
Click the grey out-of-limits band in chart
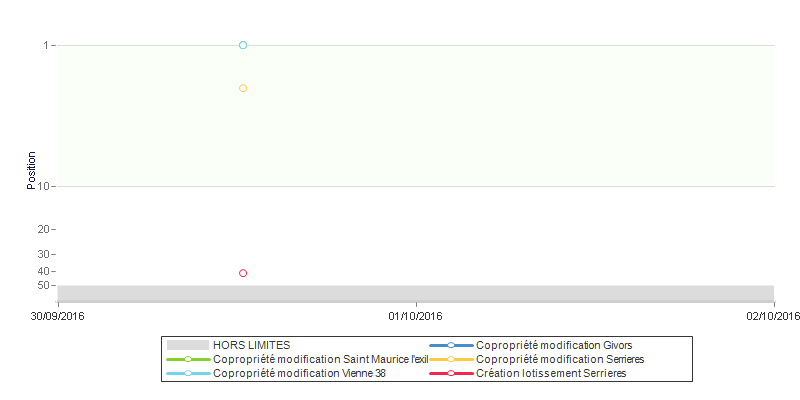point(416,293)
